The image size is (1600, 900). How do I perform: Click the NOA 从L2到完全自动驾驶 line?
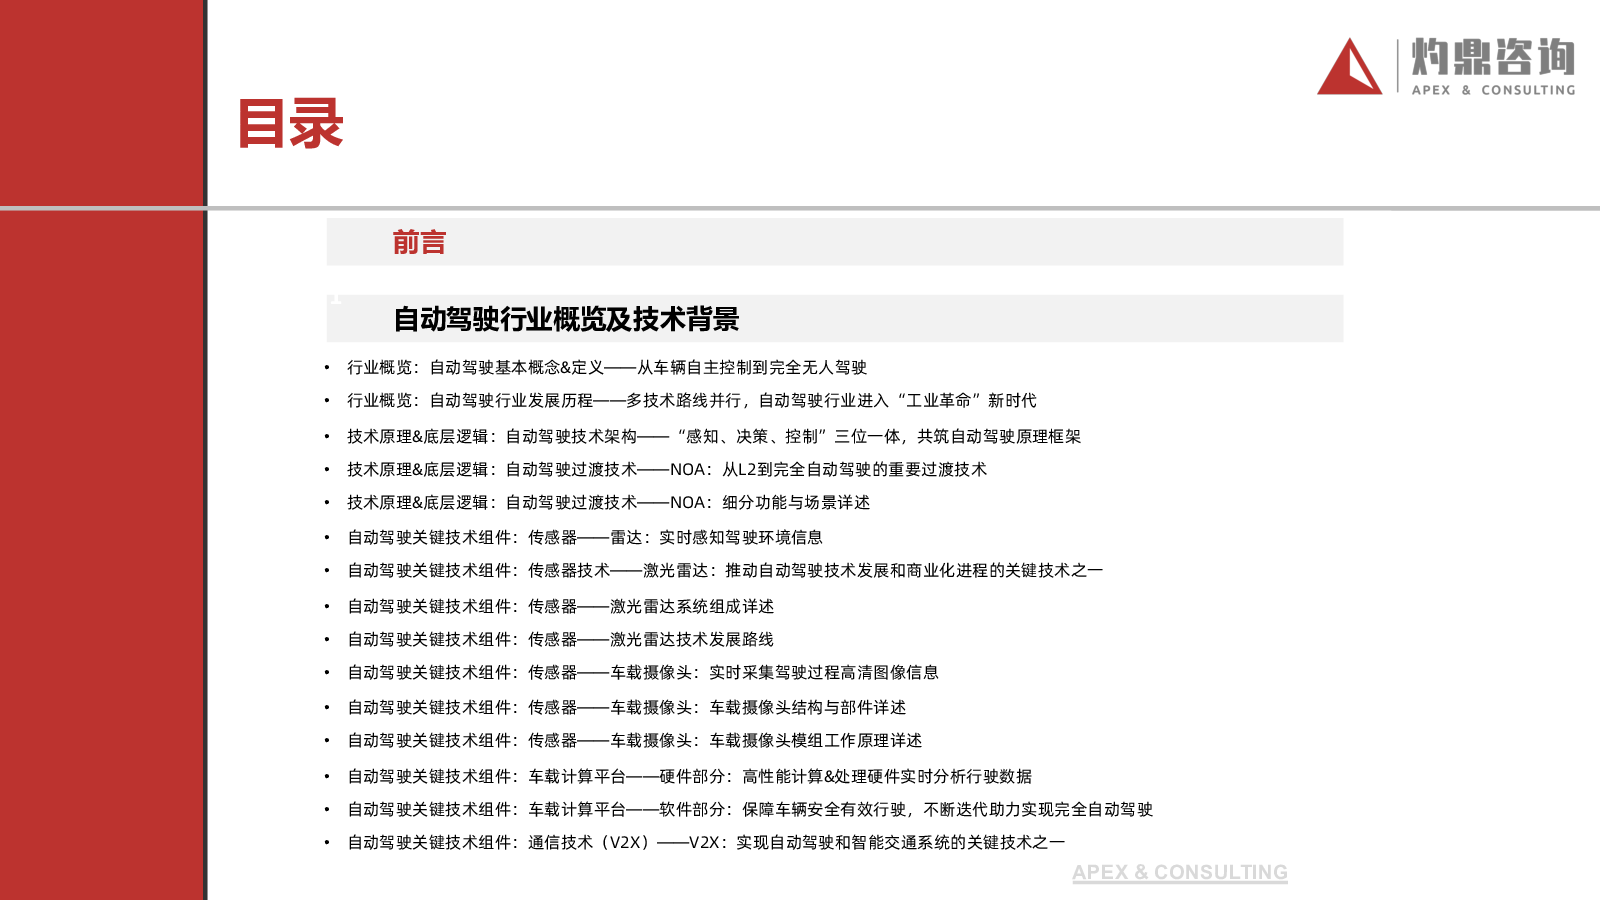667,470
